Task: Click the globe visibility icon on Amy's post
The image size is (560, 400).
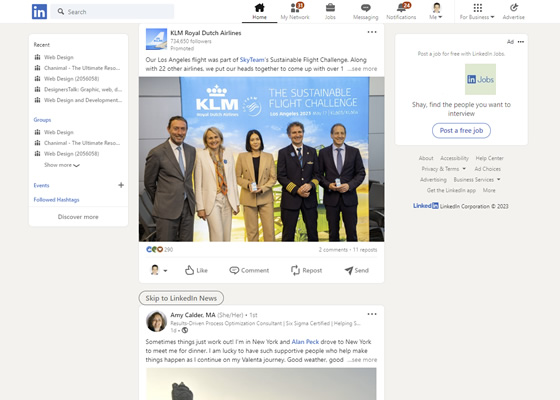Action: tap(185, 330)
